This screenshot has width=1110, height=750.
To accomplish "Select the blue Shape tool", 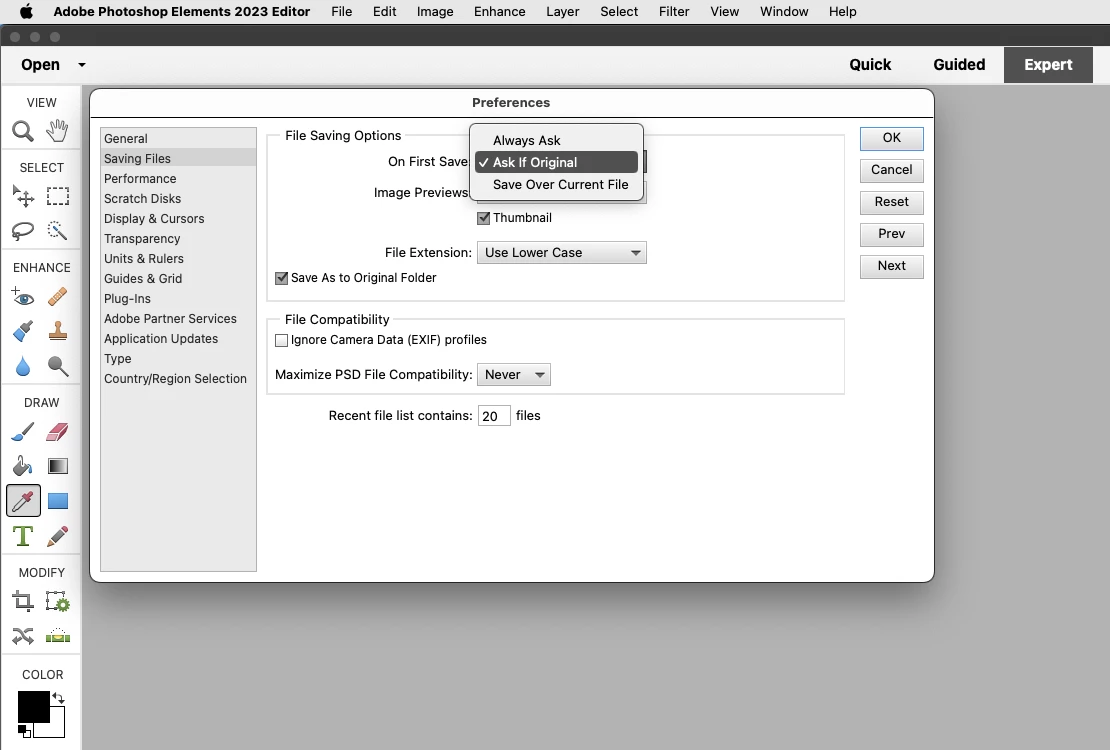I will click(x=57, y=501).
